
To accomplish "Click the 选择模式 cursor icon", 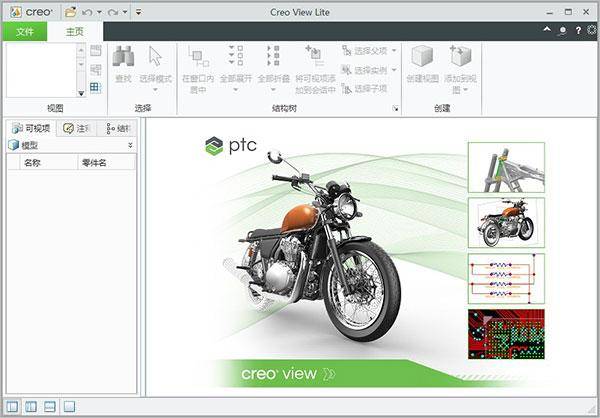I will [155, 56].
